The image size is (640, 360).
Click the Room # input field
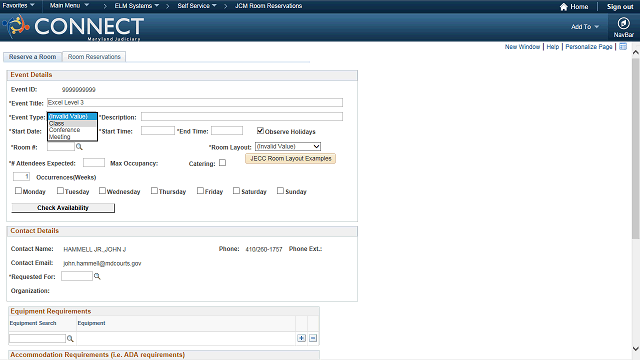(x=61, y=147)
